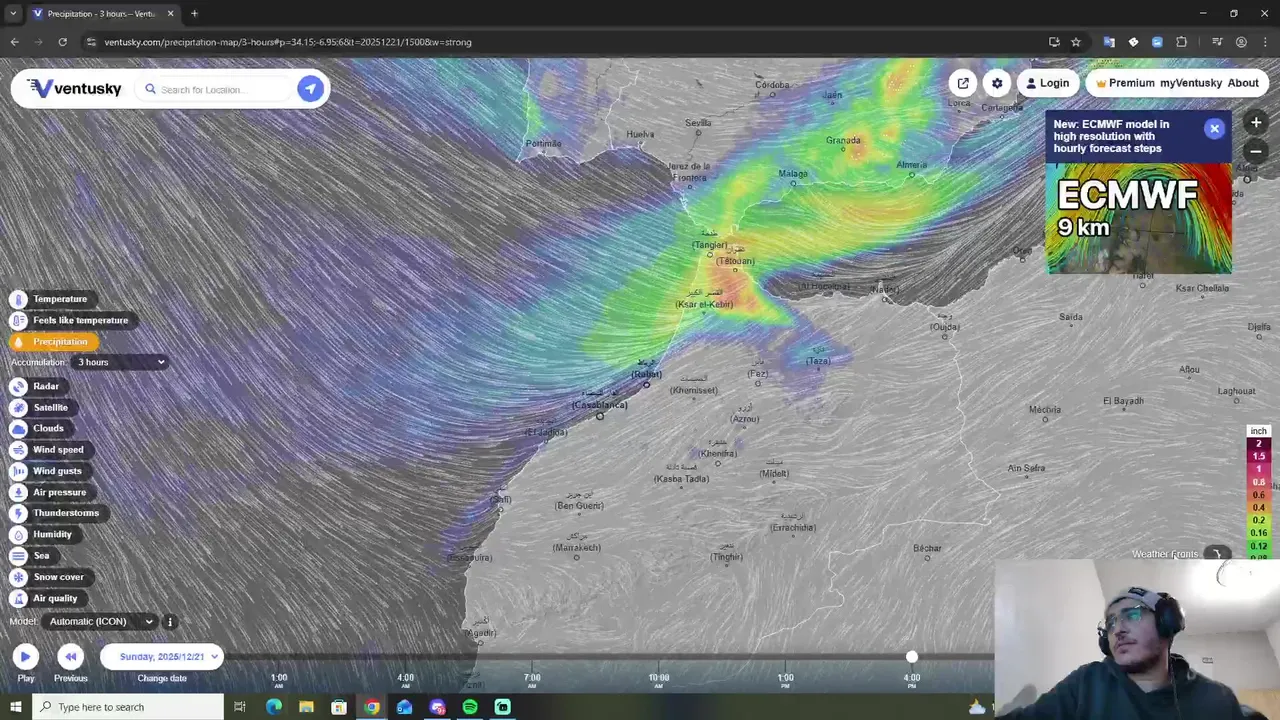
Task: Click the ECMWF 9 km promo thumbnail
Action: click(x=1139, y=218)
